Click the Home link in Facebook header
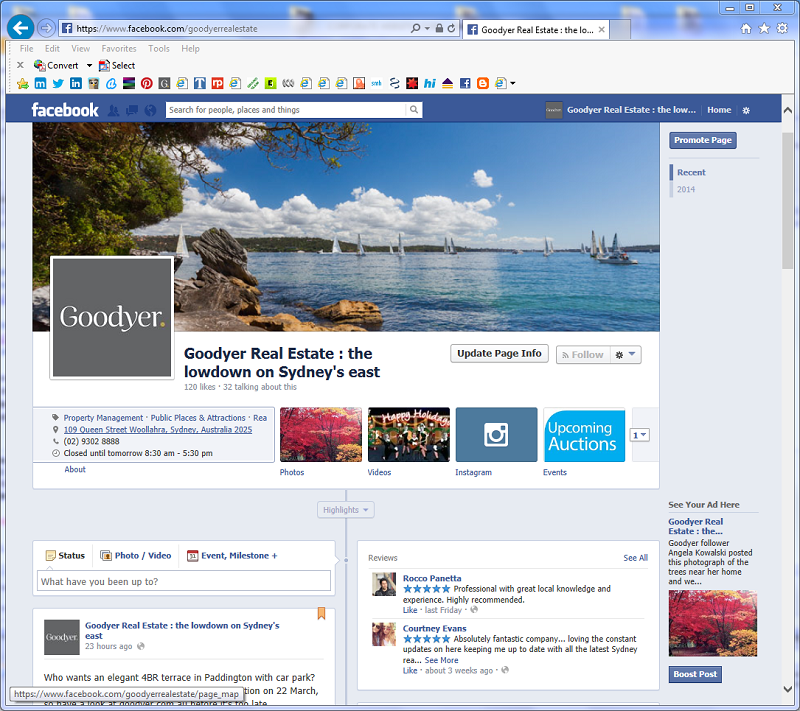 point(719,110)
